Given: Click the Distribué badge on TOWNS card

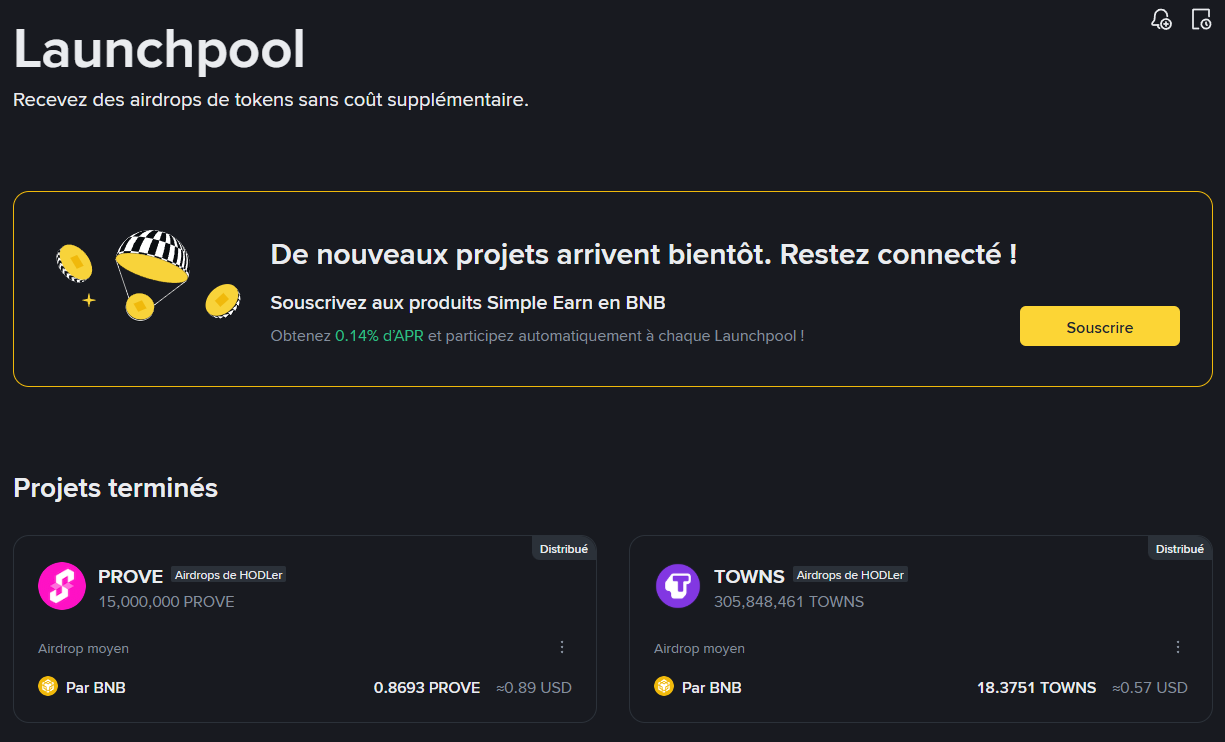Looking at the screenshot, I should 1180,549.
